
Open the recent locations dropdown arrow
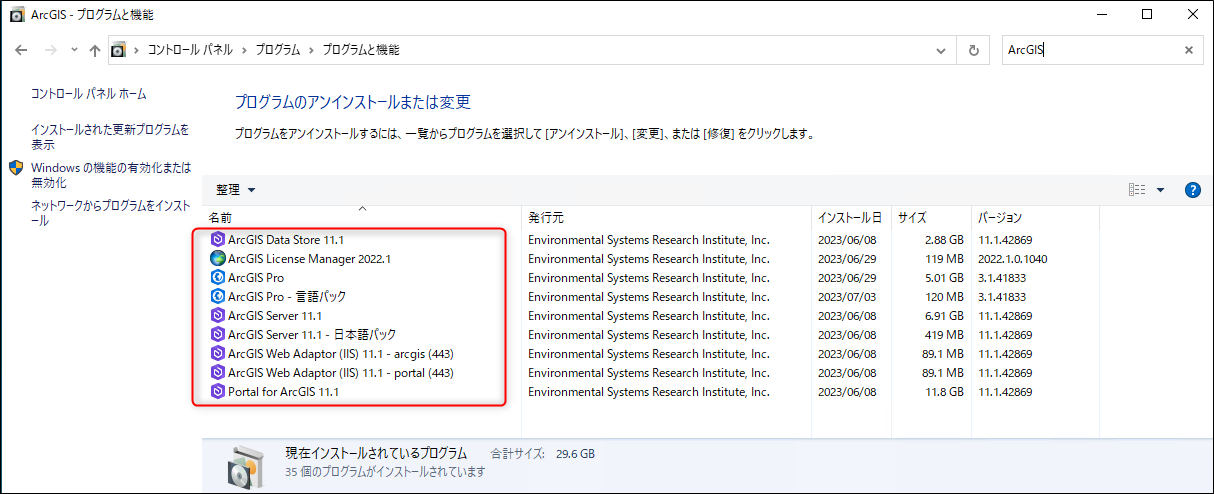point(74,50)
